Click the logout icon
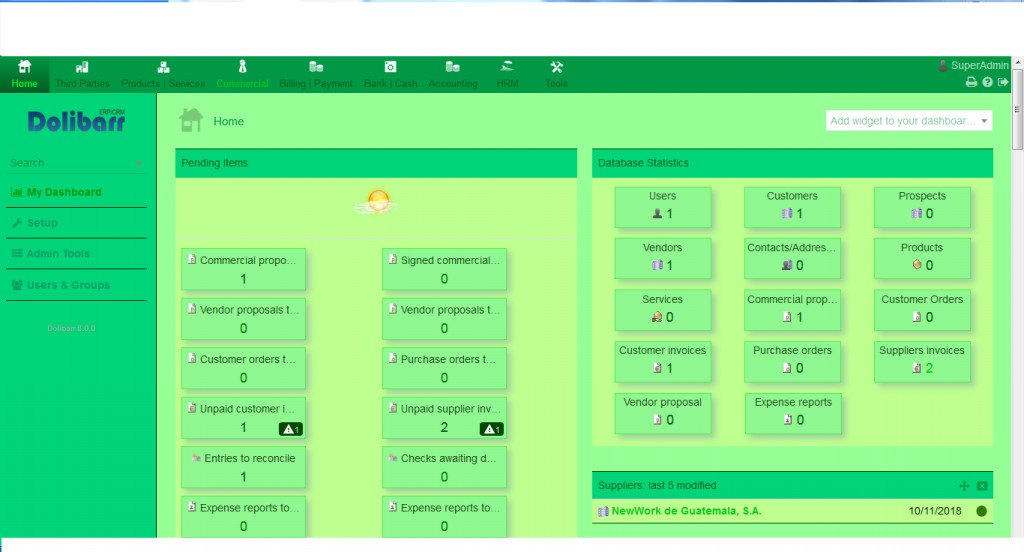1024x552 pixels. (x=1003, y=82)
